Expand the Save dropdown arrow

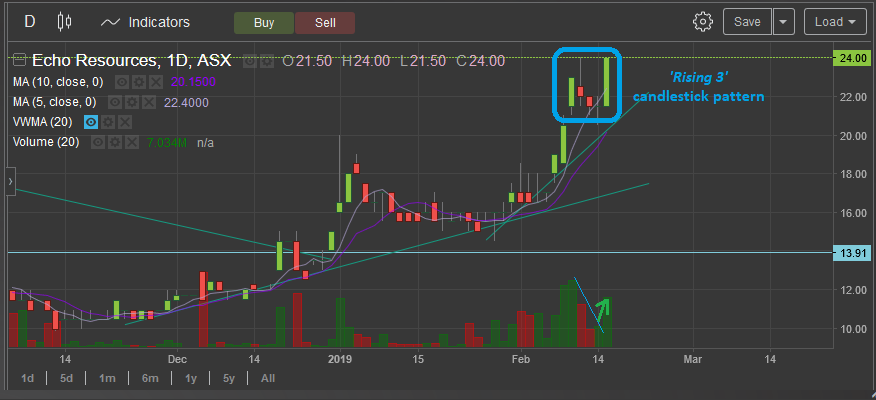784,22
